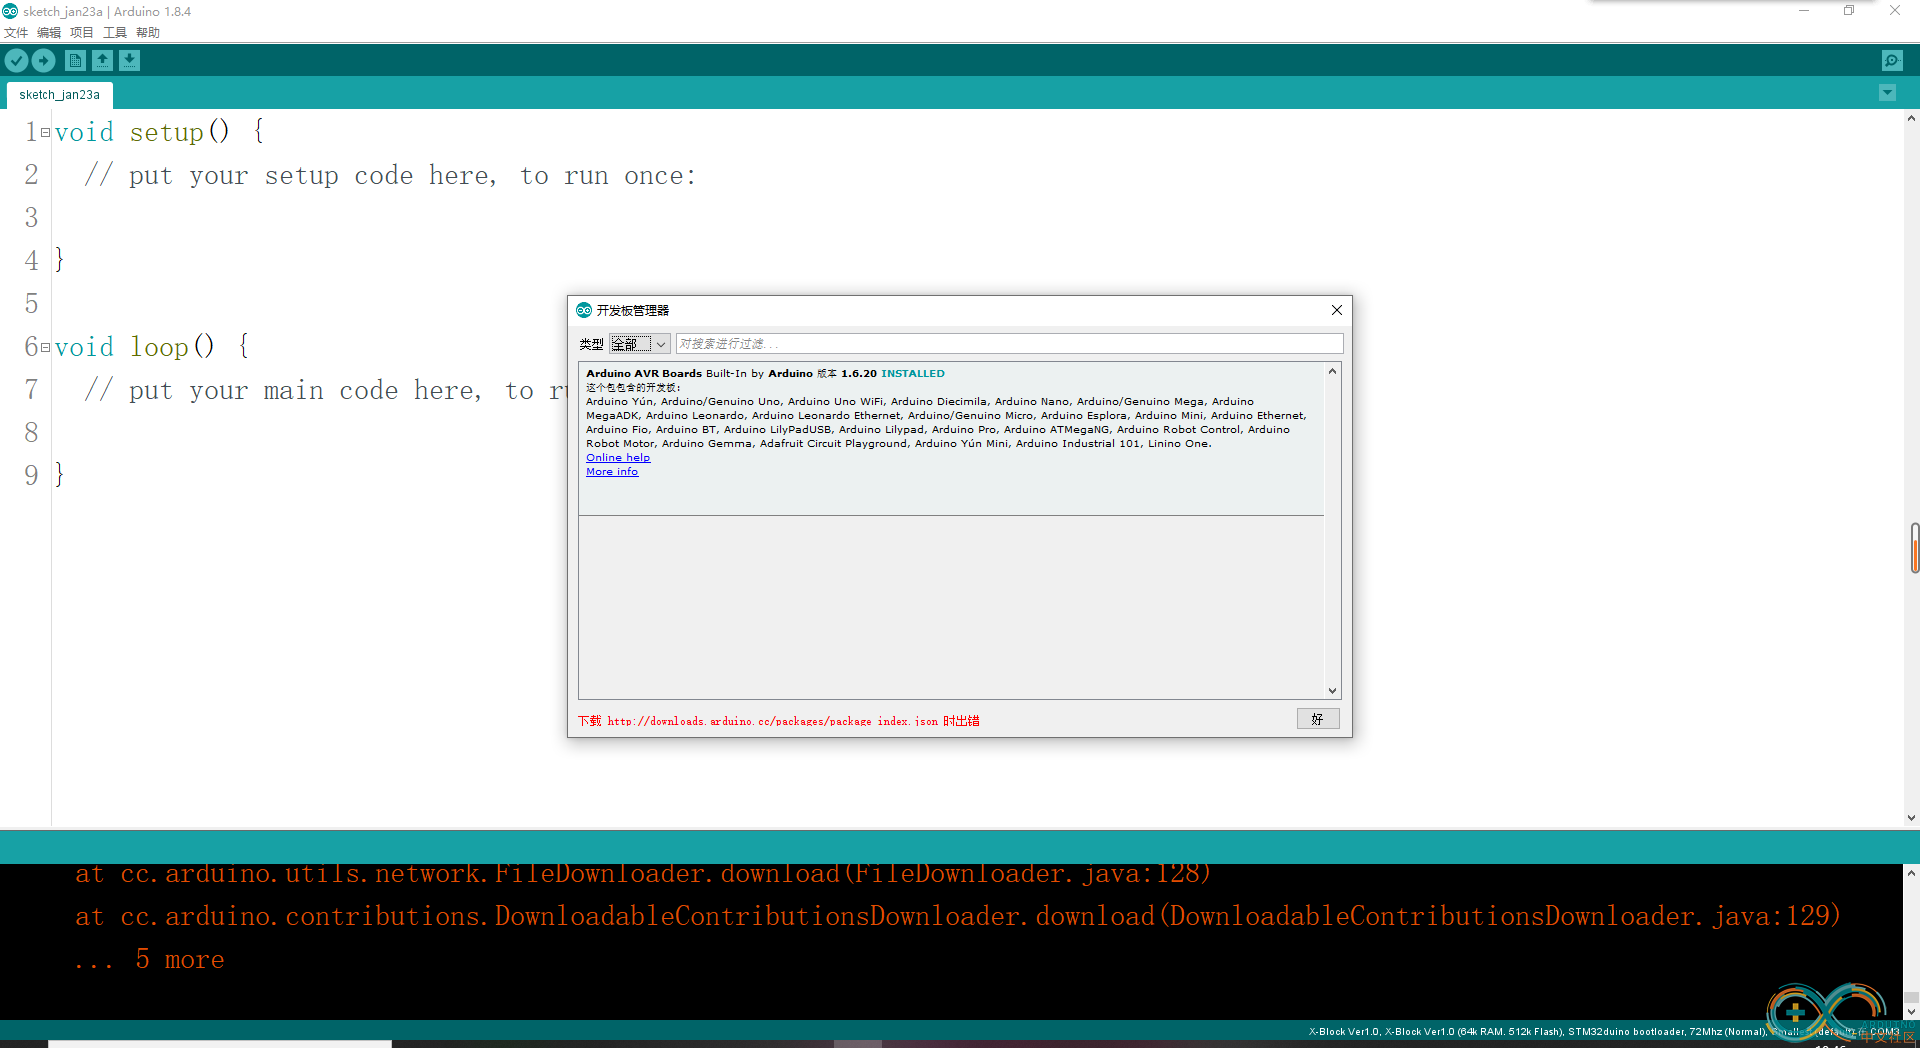Open the 项目 menu

pos(82,32)
